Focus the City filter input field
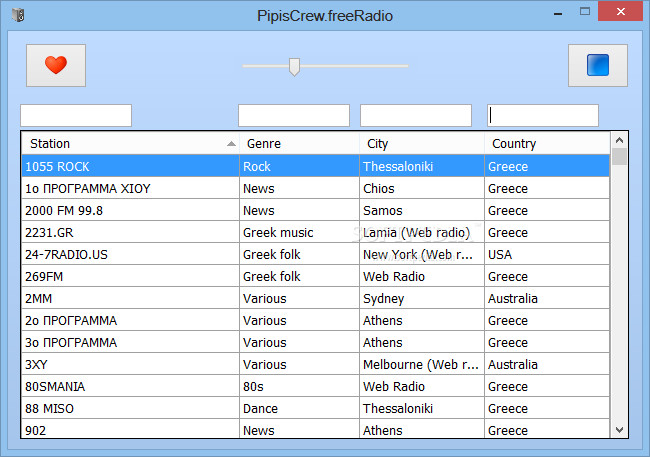This screenshot has height=457, width=650. click(x=416, y=115)
